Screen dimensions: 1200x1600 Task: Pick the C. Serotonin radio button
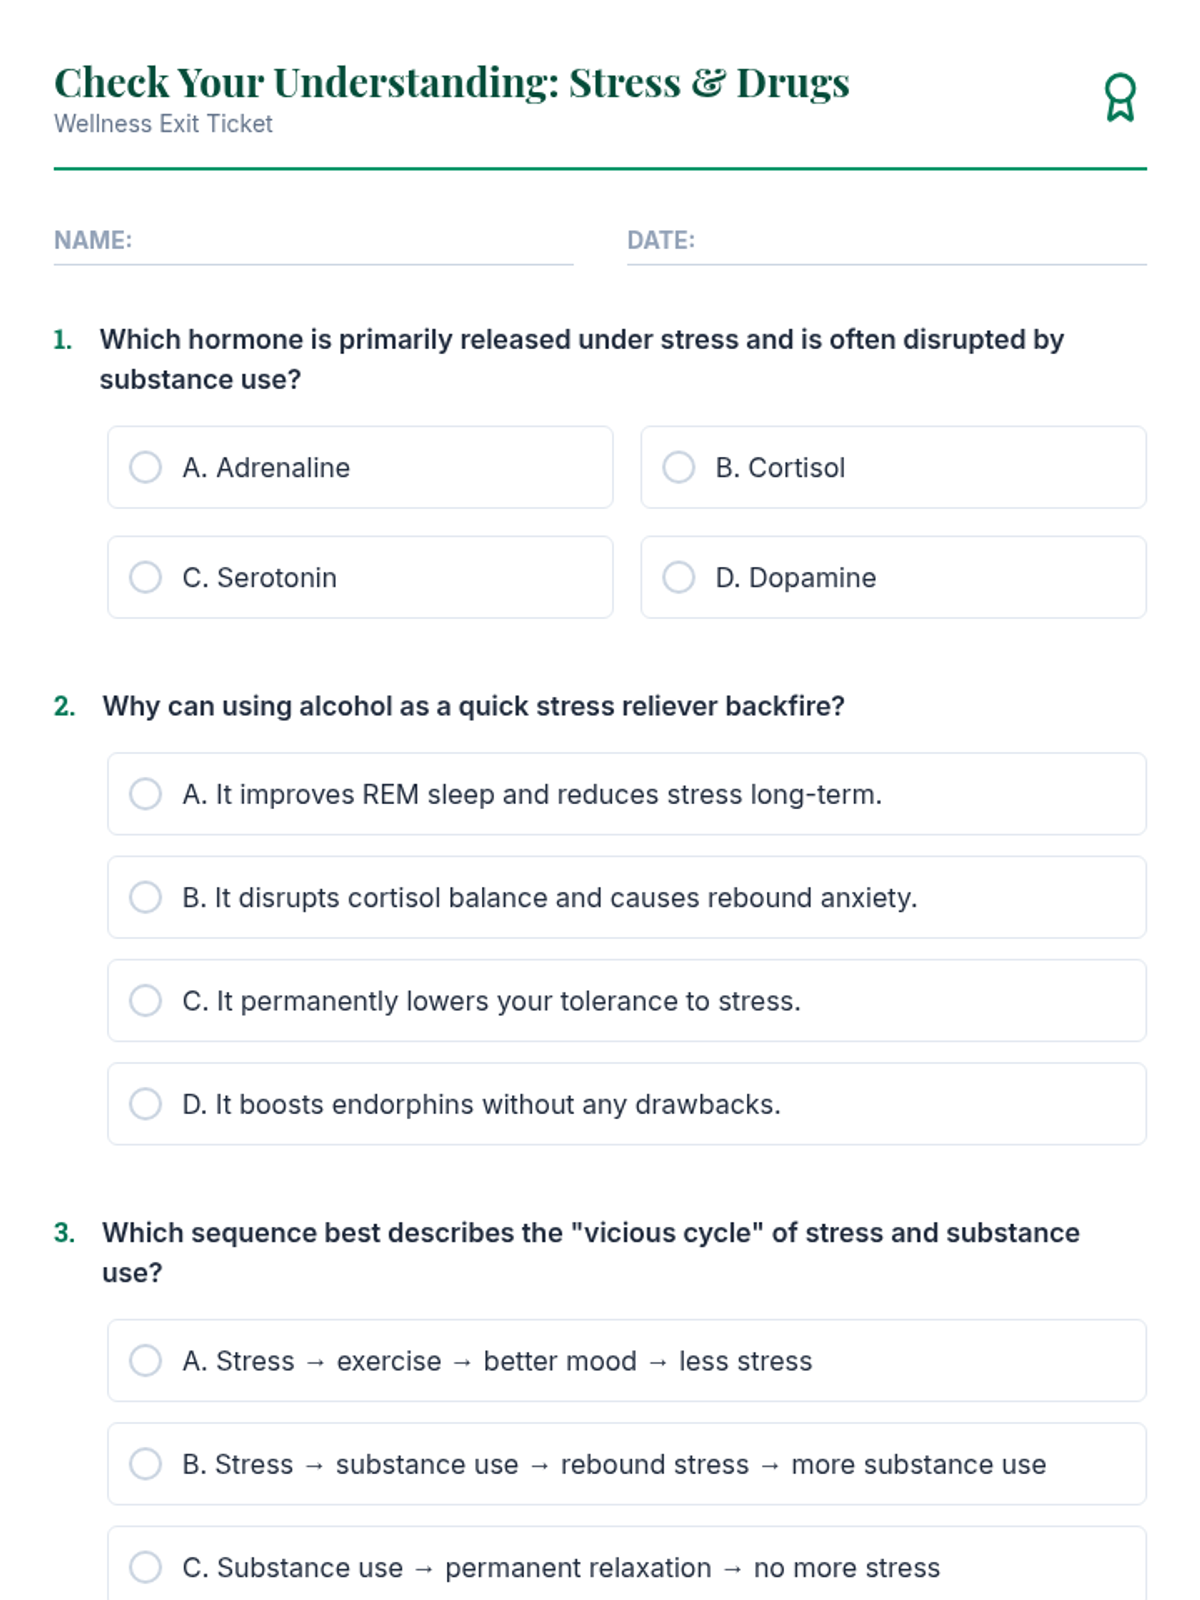pos(146,577)
